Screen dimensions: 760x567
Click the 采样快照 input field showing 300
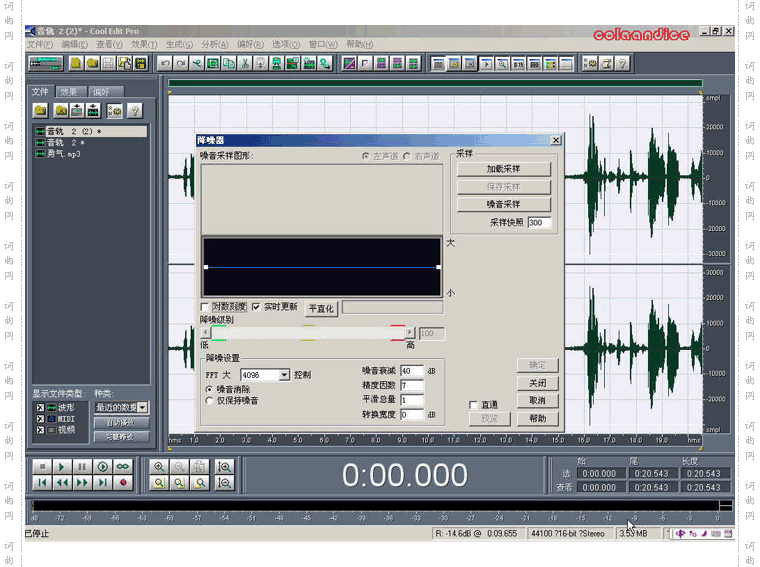(539, 223)
